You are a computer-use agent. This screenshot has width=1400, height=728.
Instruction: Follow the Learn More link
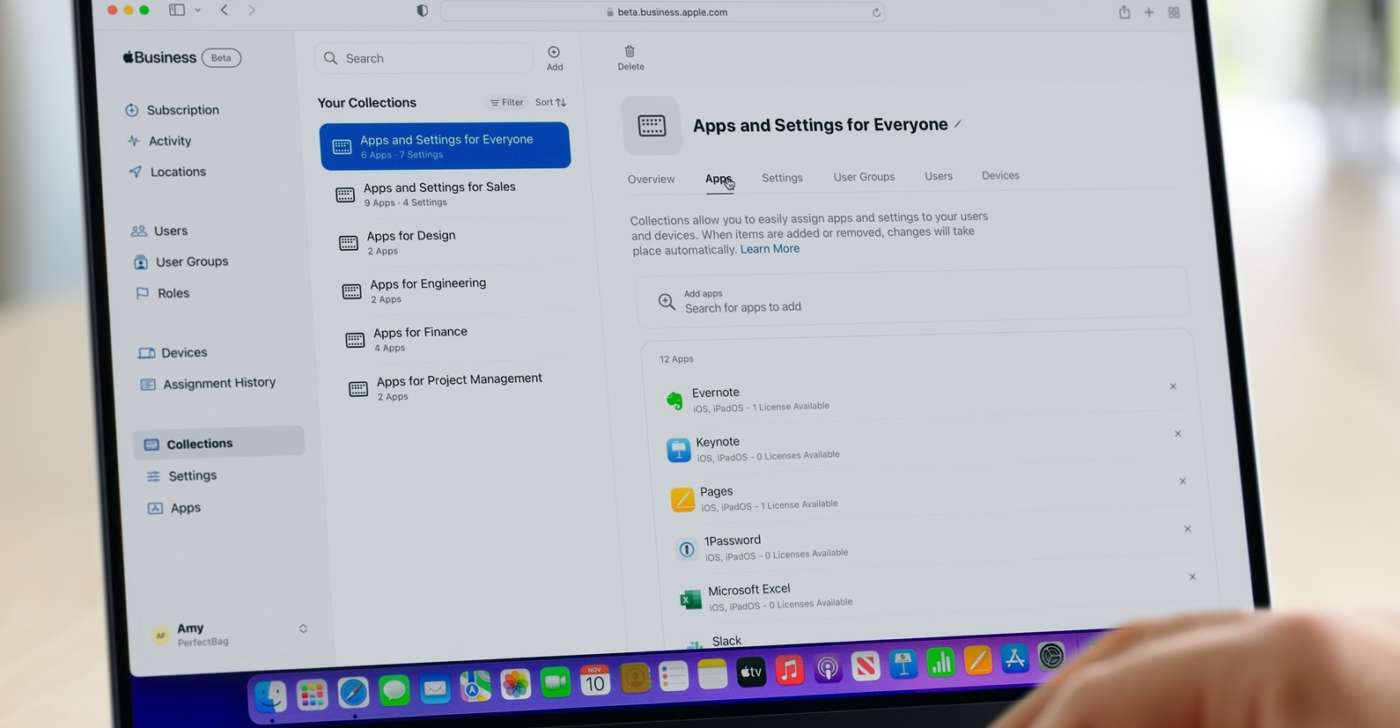(770, 249)
